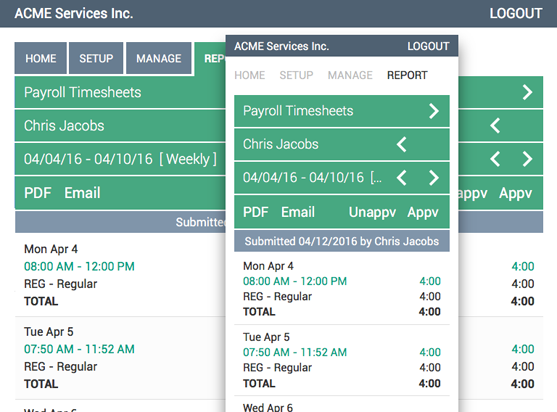Open MANAGE tab in background window
557x412 pixels.
pos(159,58)
